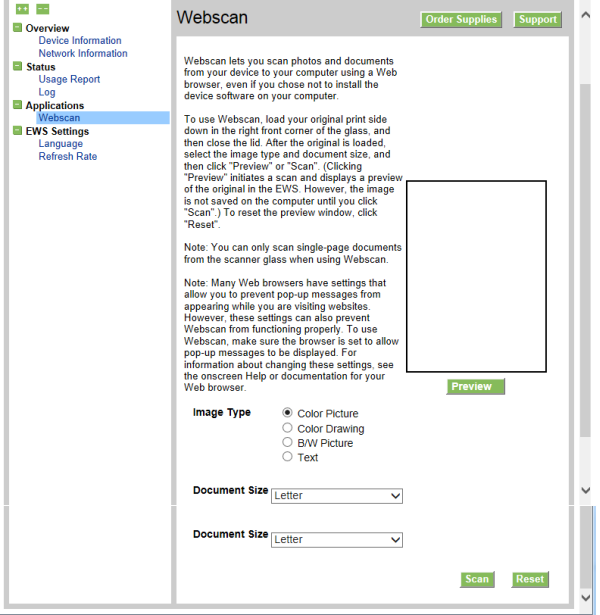
Task: Collapse the Overview section
Action: coord(17,27)
